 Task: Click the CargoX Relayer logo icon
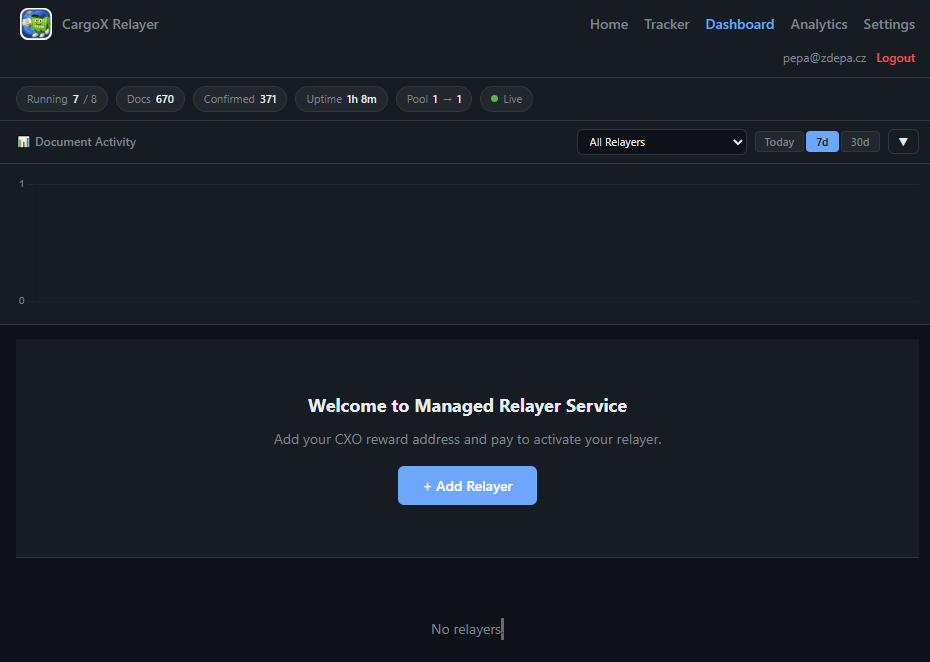point(35,23)
